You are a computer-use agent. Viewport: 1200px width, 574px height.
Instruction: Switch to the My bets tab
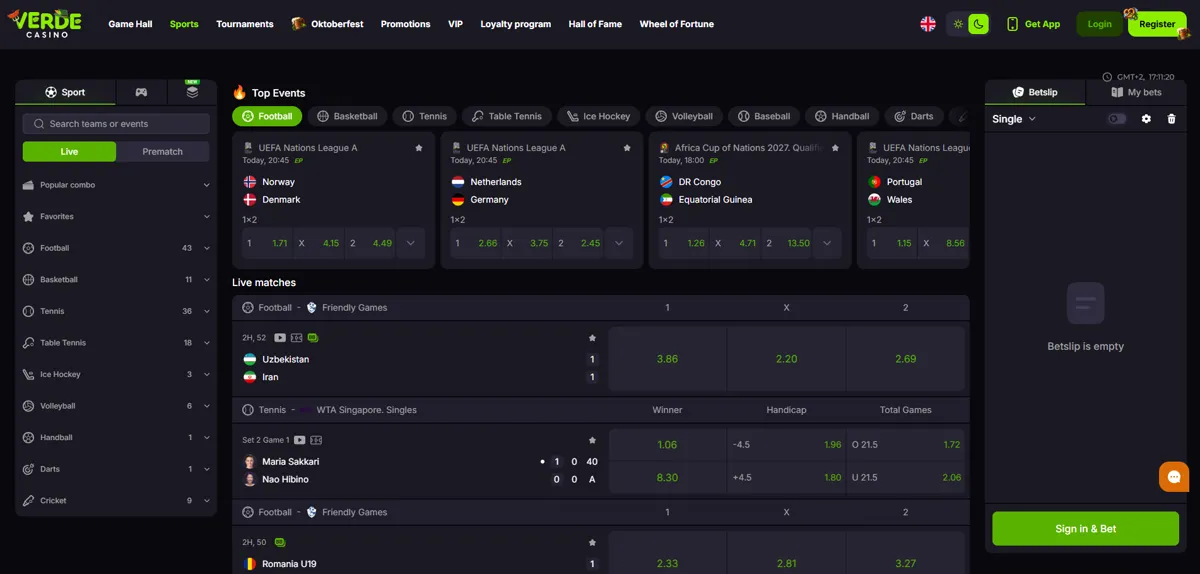coord(1136,92)
